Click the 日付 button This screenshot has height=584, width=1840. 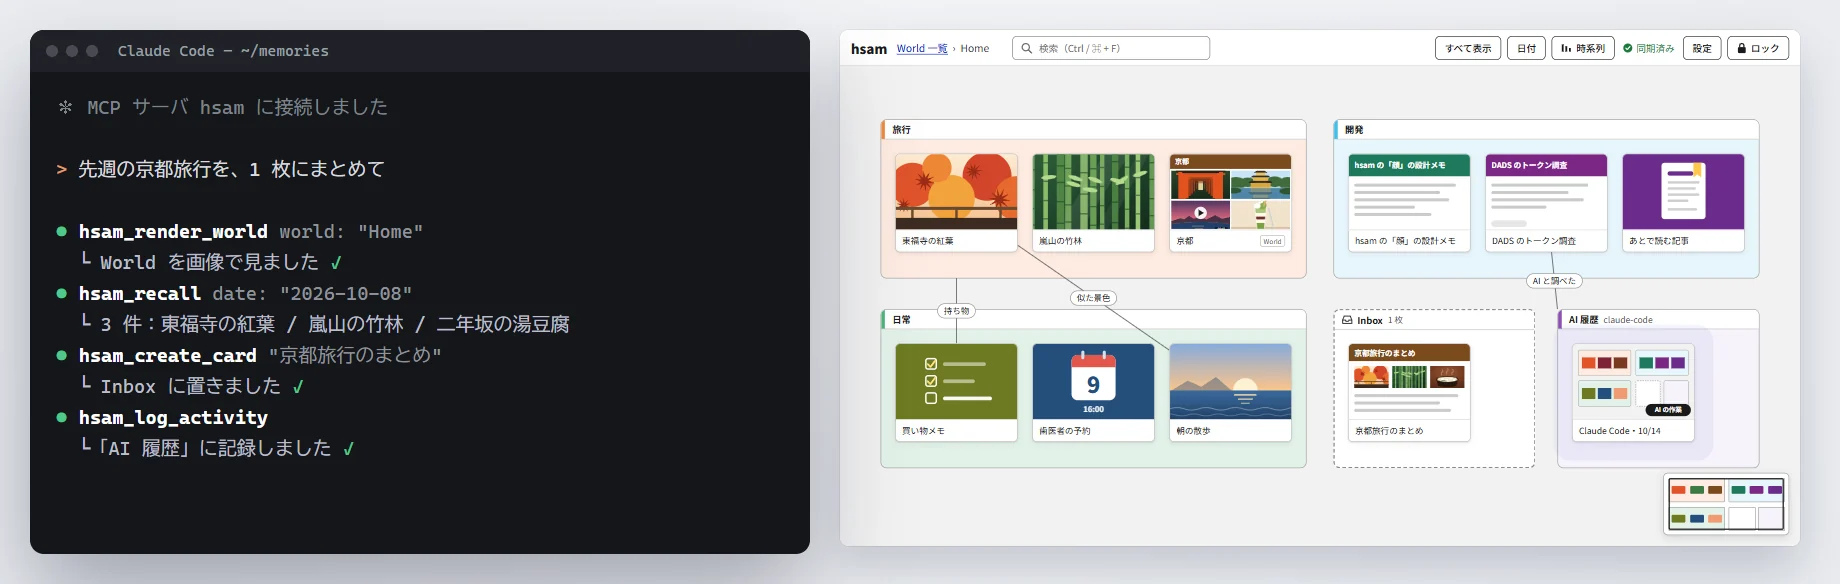1527,48
